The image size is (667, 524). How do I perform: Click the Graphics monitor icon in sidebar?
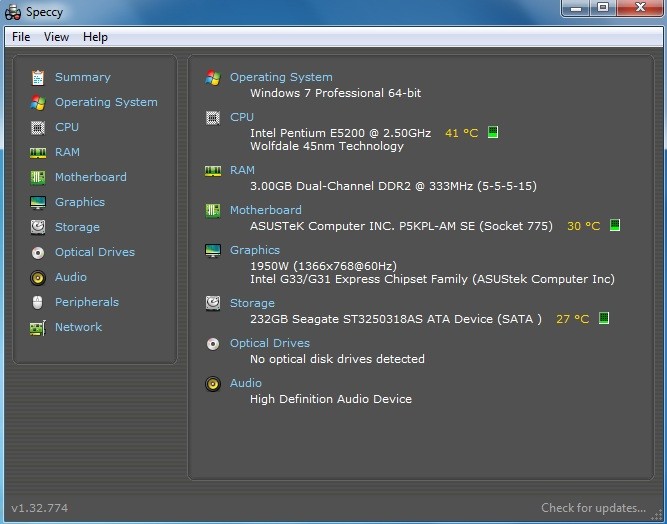[38, 202]
